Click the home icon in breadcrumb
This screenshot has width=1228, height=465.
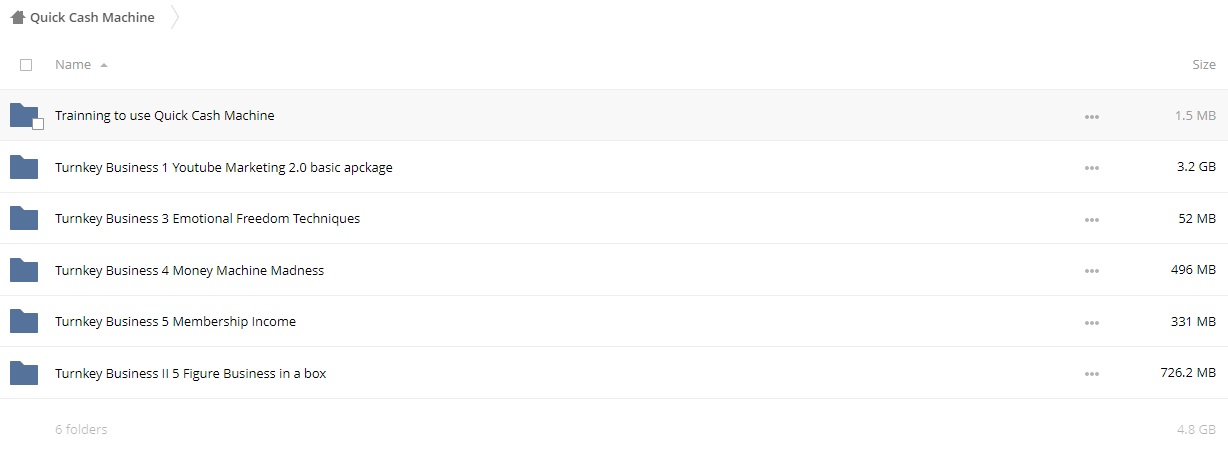pyautogui.click(x=17, y=17)
